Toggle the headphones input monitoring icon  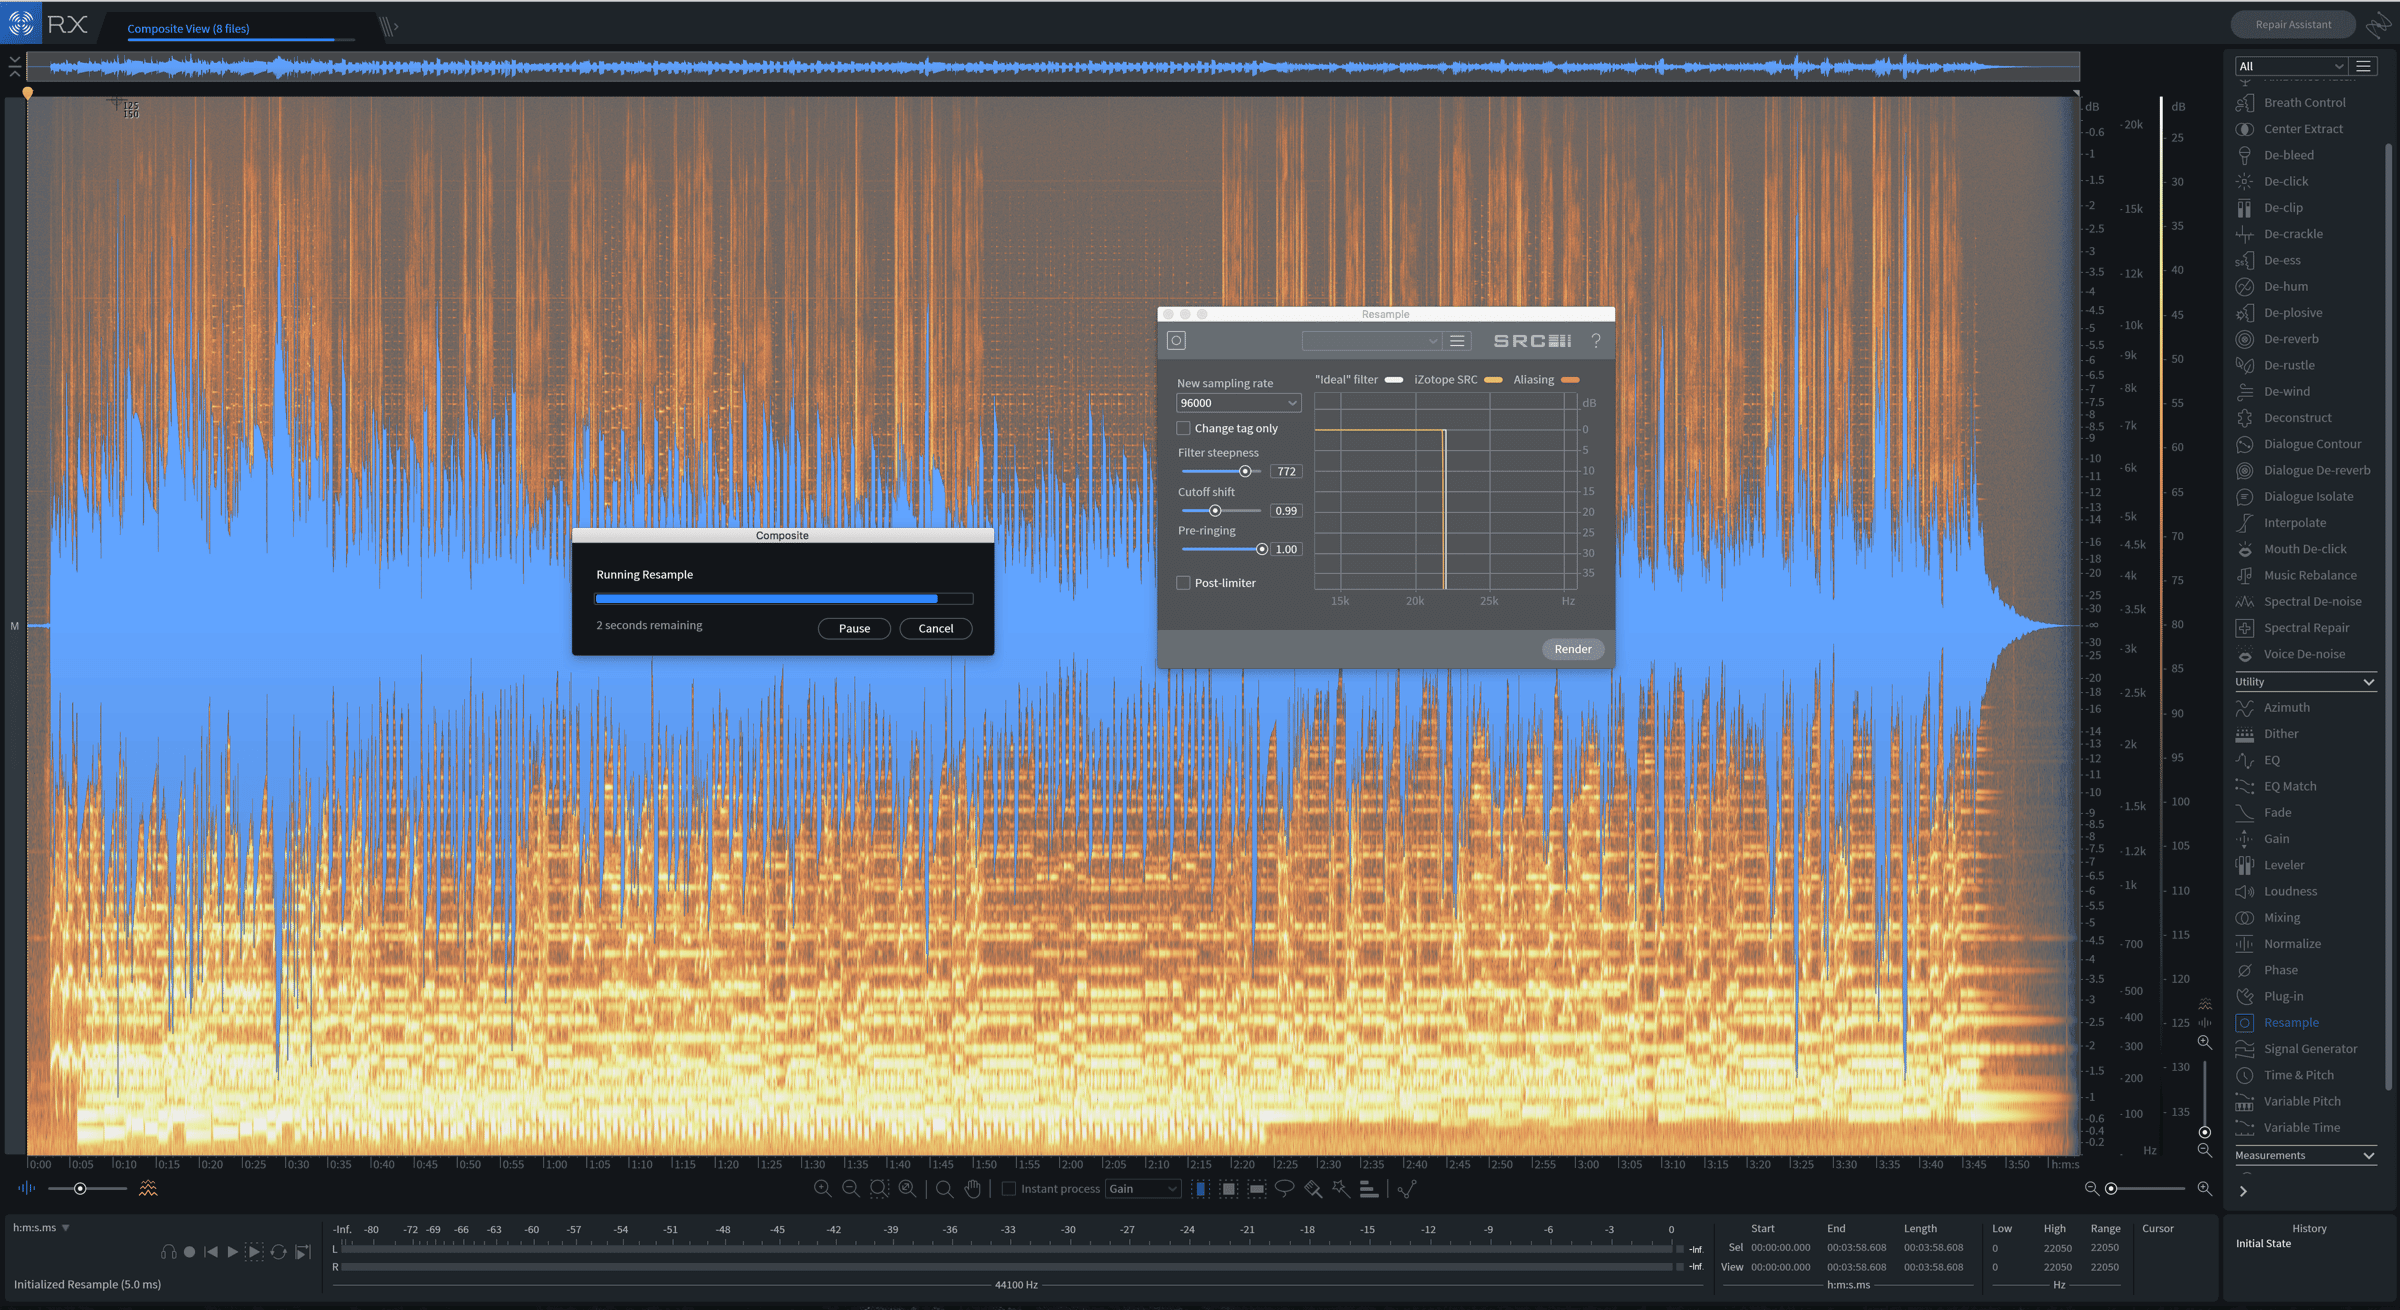coord(168,1252)
